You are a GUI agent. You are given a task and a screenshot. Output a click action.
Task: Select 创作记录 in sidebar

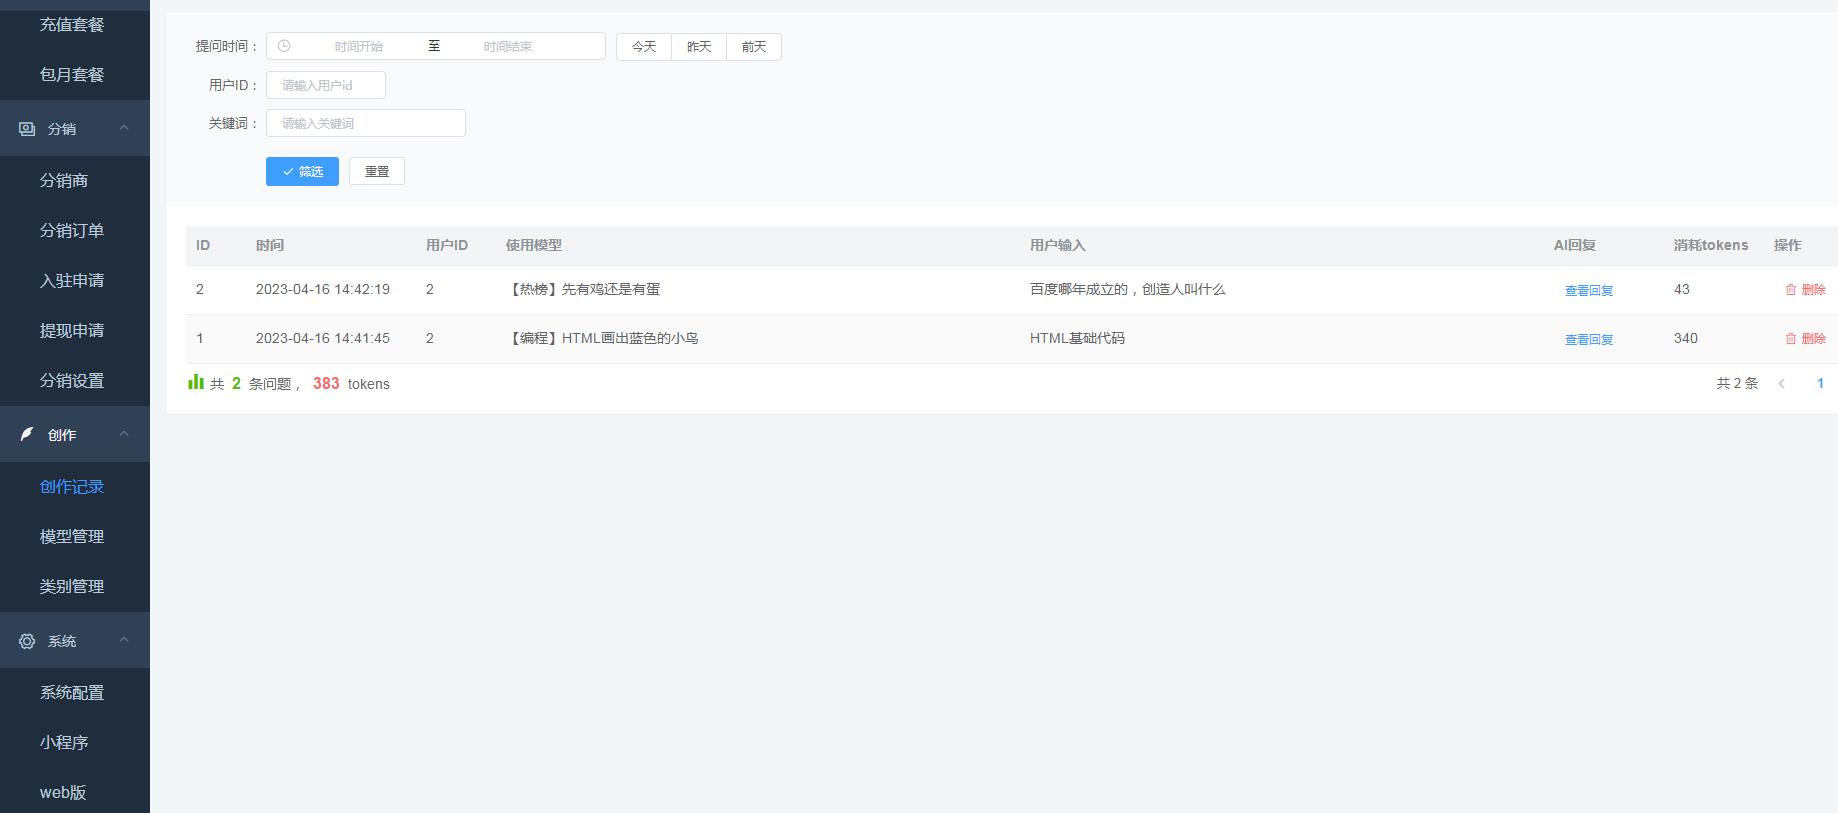[72, 486]
